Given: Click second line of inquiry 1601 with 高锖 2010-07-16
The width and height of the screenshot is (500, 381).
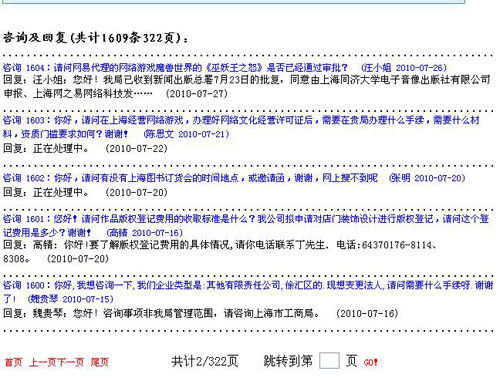Looking at the screenshot, I should tap(93, 233).
